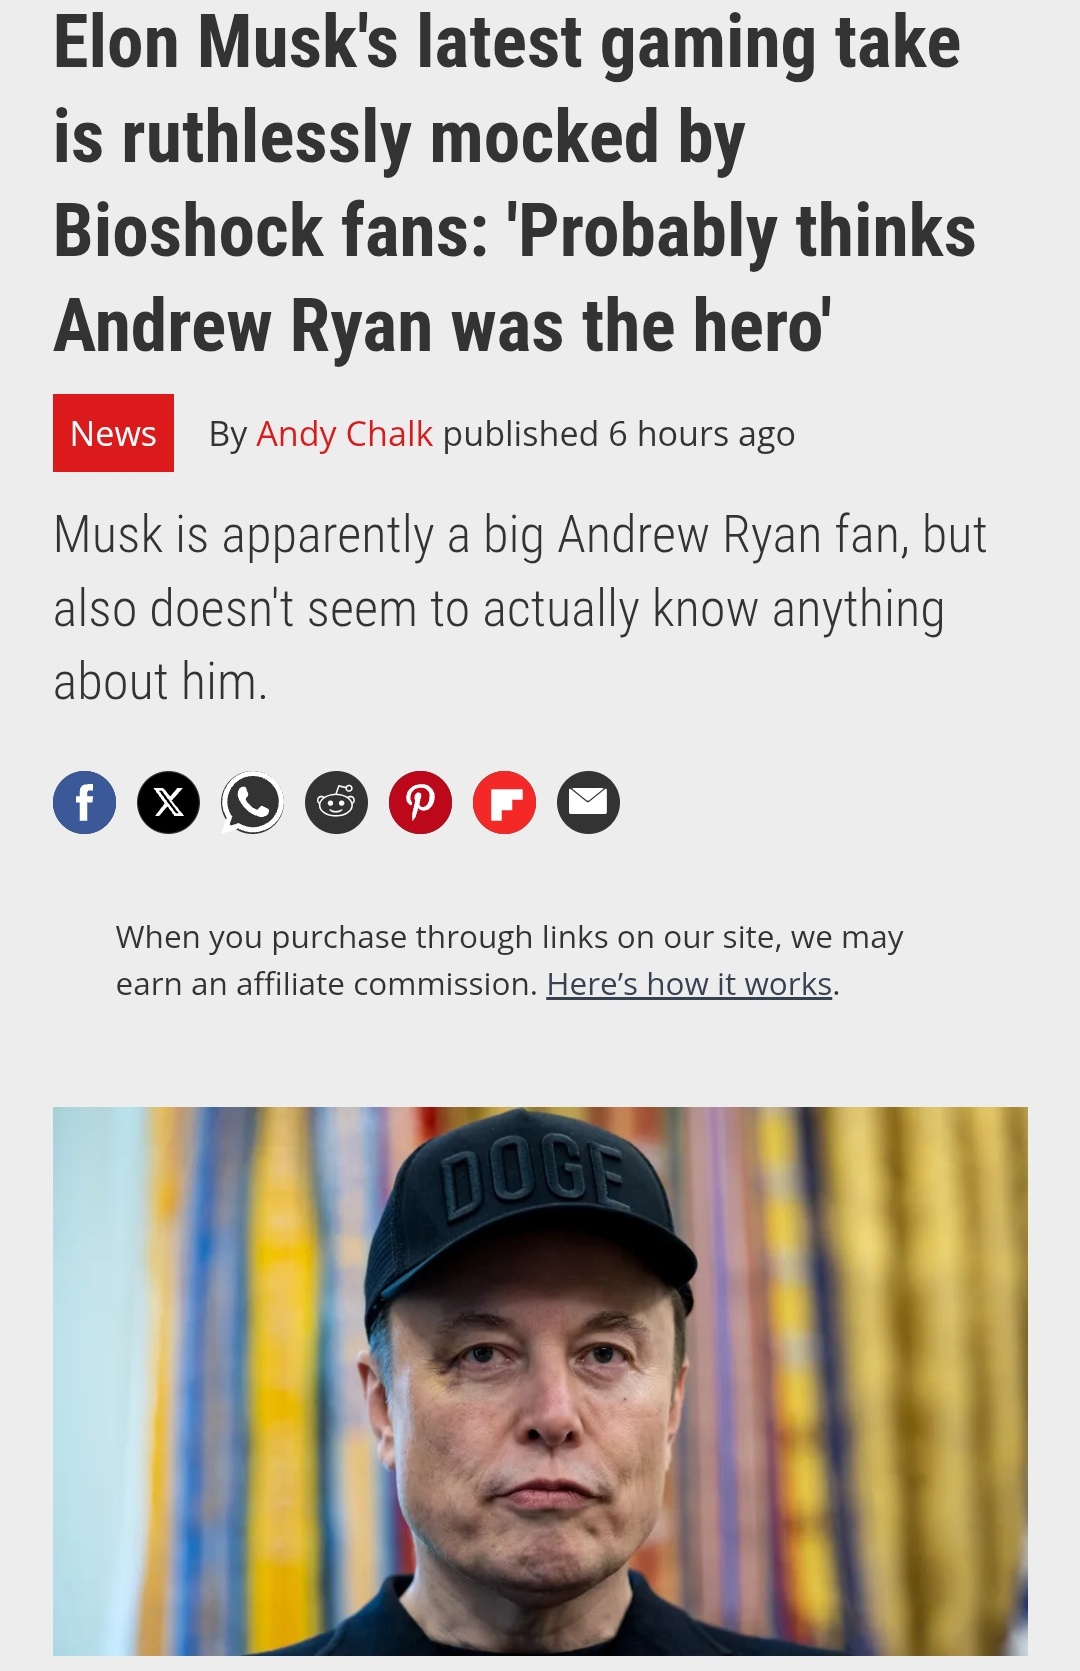Open the red News category tag
The height and width of the screenshot is (1671, 1080).
click(x=113, y=433)
